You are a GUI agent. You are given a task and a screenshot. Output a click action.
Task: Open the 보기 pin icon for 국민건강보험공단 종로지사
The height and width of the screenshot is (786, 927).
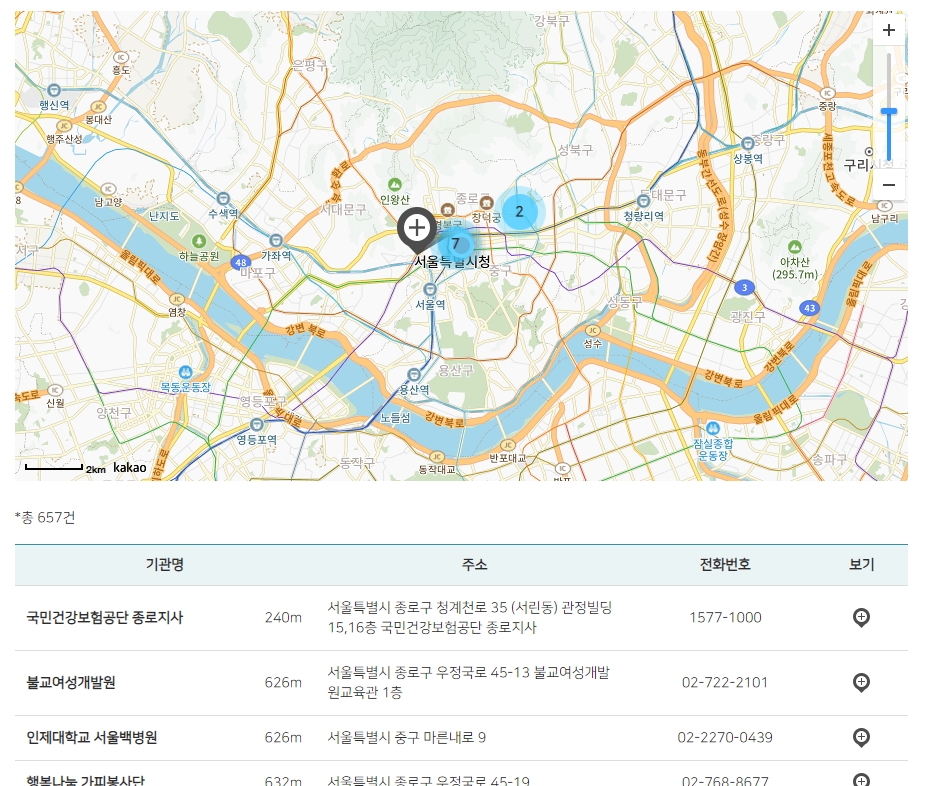coord(860,618)
